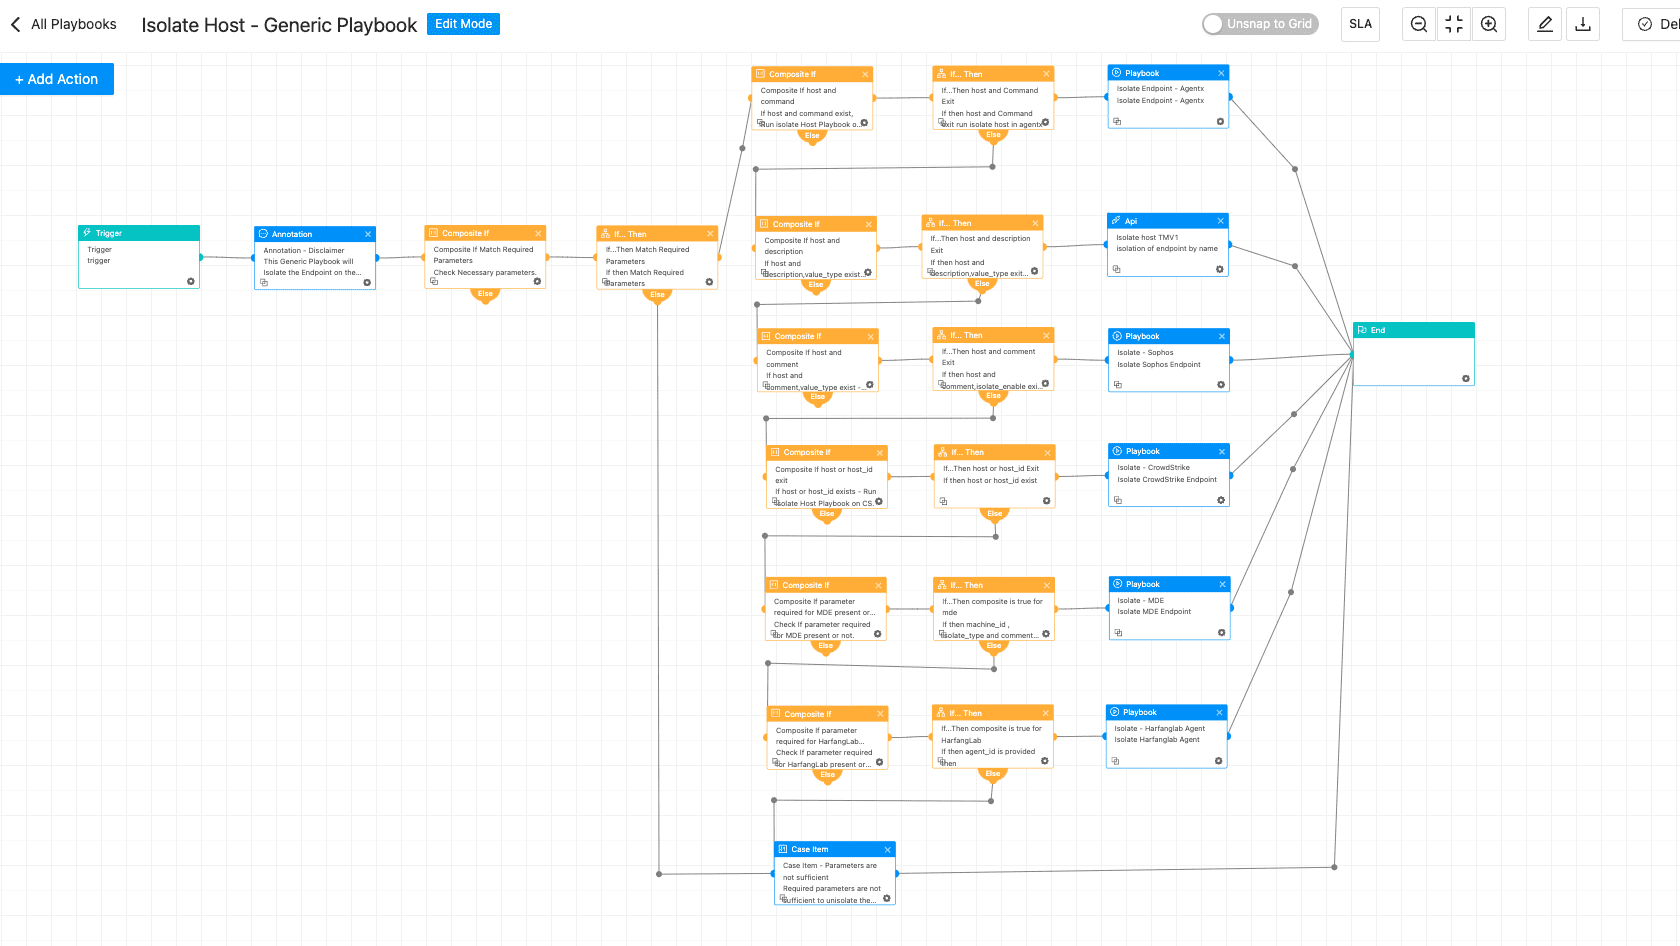
Task: Click the zoom out magnifier icon
Action: (1418, 24)
